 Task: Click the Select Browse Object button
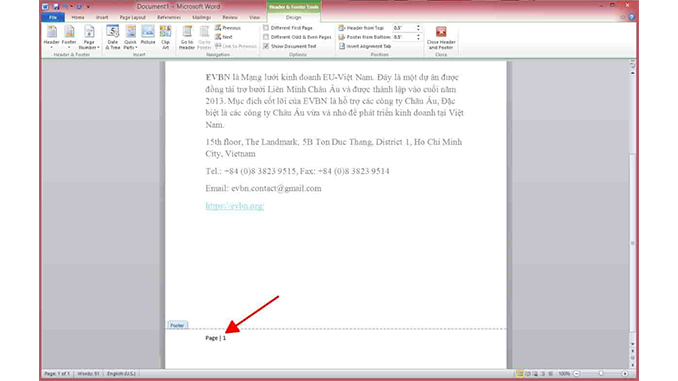[x=633, y=358]
